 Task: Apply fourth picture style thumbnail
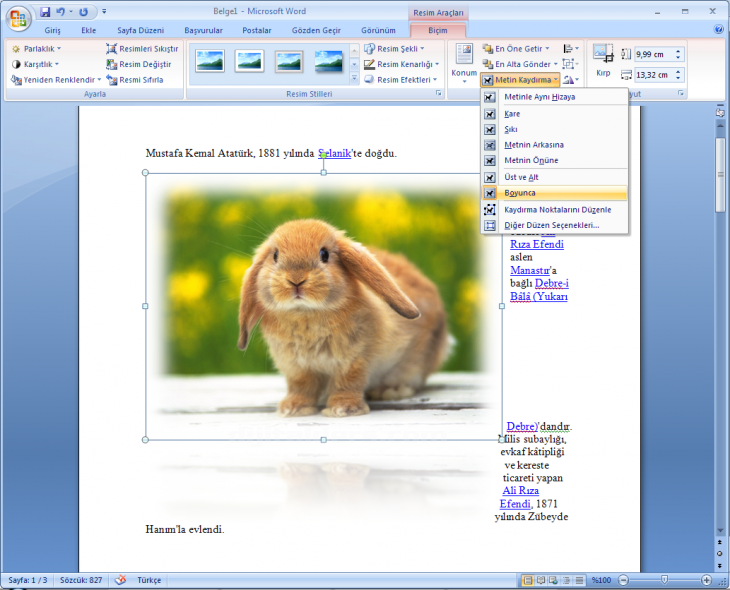click(x=328, y=61)
